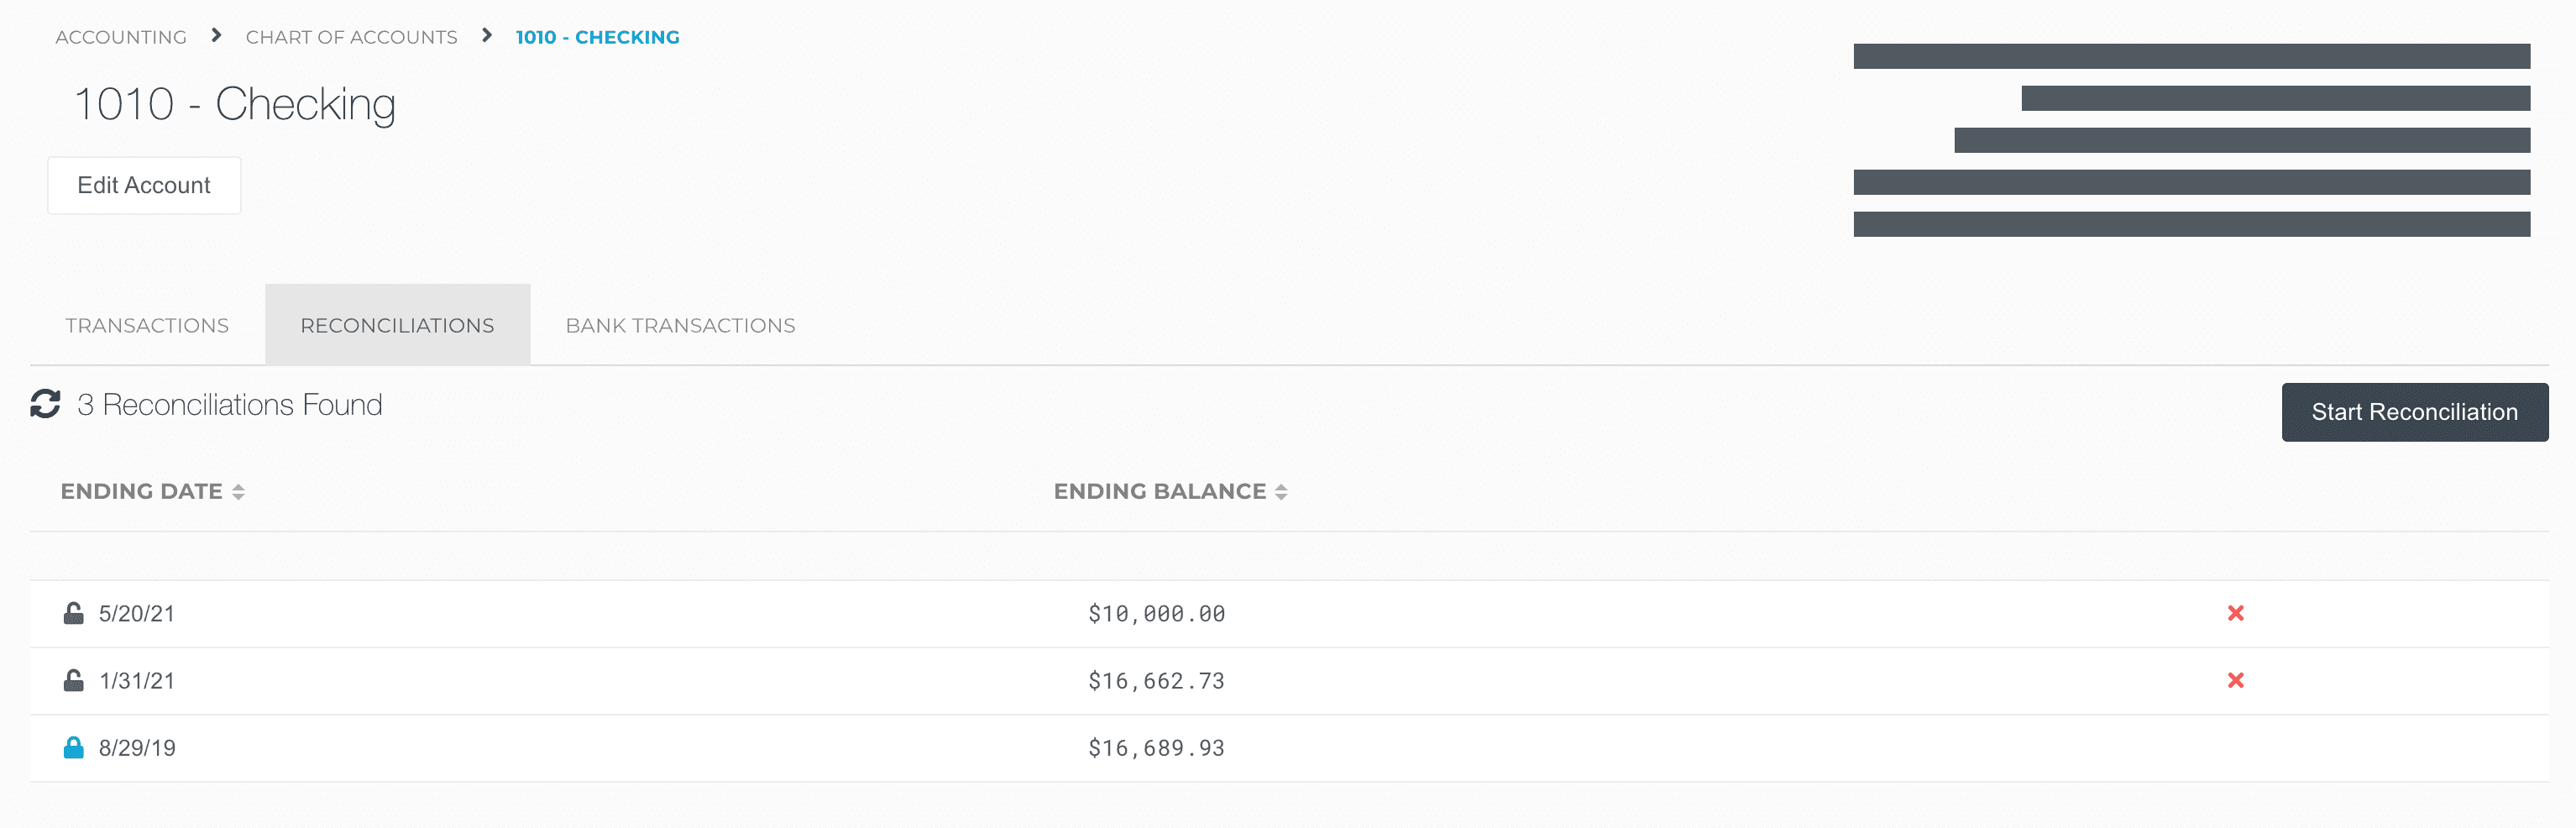Click the open lock icon for 5/20/21
The image size is (2576, 828).
tap(73, 613)
